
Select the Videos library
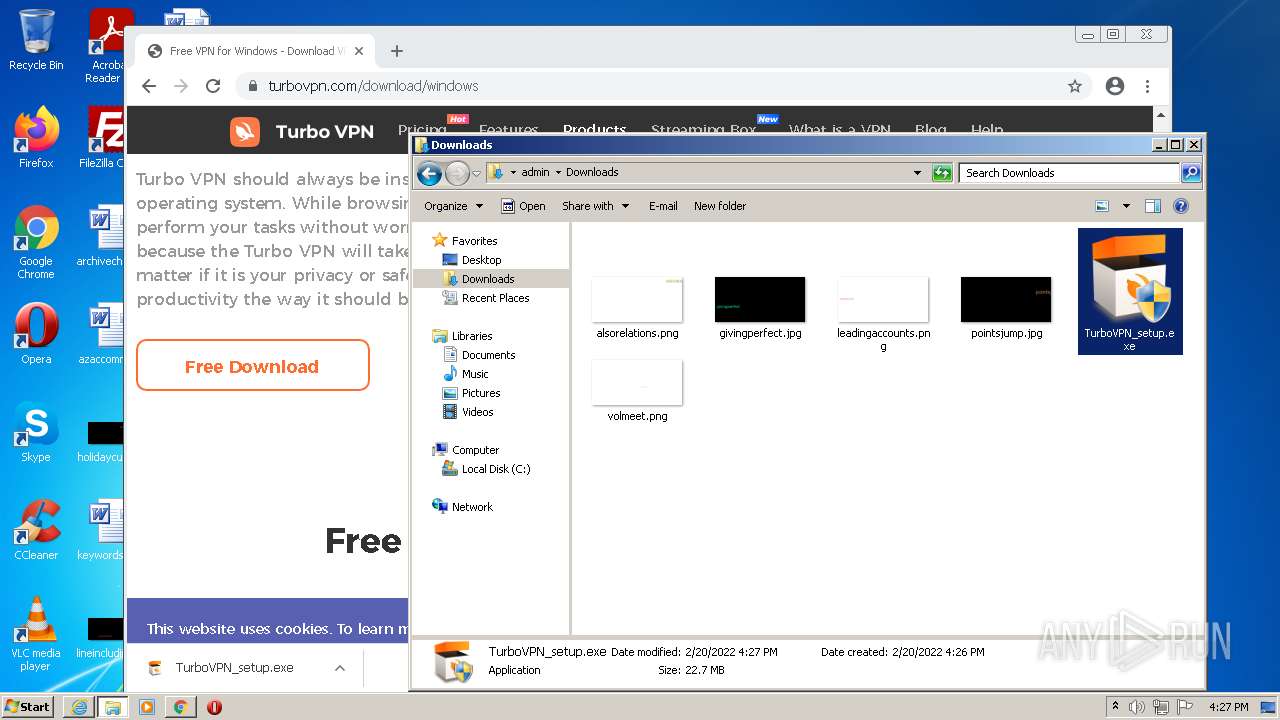tap(477, 412)
